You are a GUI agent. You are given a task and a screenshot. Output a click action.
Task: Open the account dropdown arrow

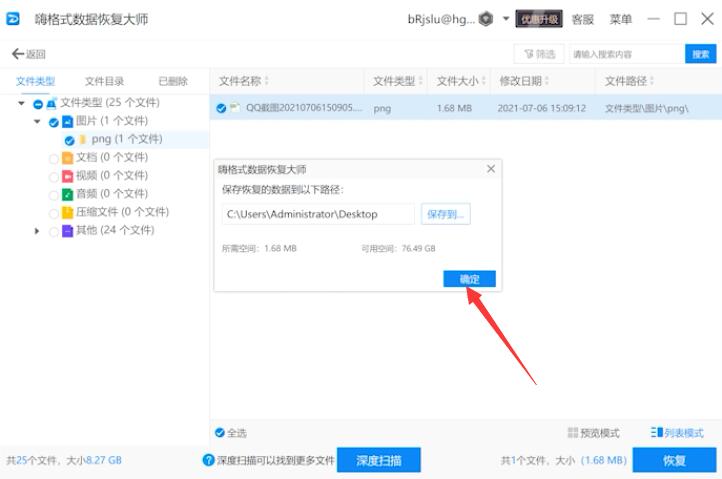click(x=506, y=19)
